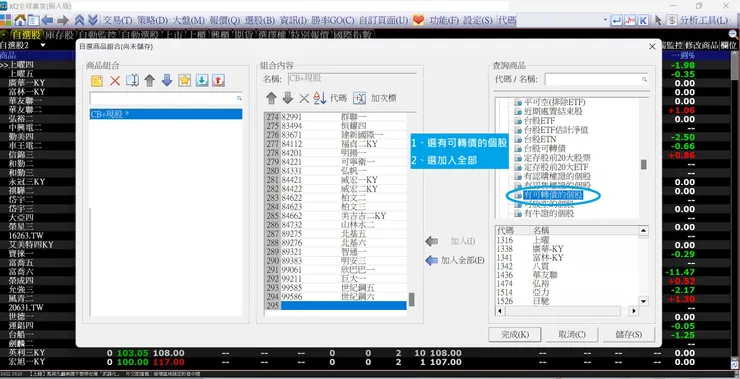Open the trend line chart icon
This screenshot has height=379, width=740.
point(630,20)
